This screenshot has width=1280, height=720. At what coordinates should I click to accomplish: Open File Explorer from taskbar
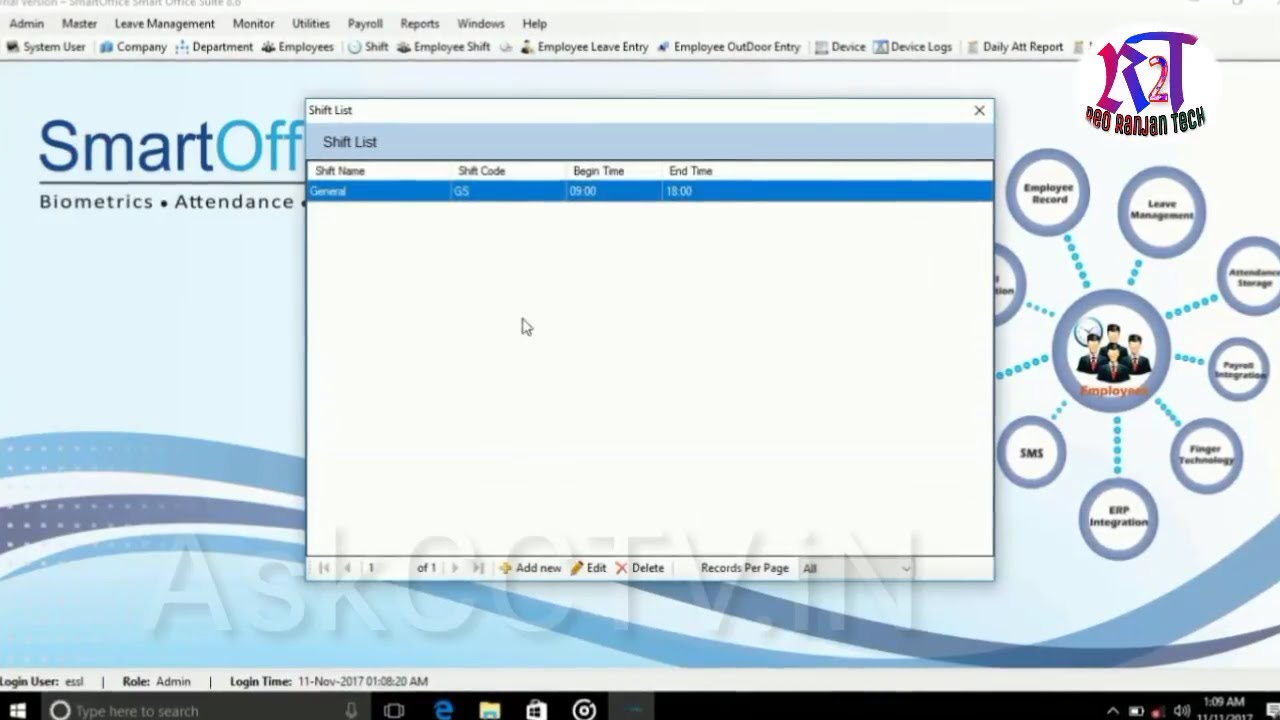pyautogui.click(x=490, y=710)
